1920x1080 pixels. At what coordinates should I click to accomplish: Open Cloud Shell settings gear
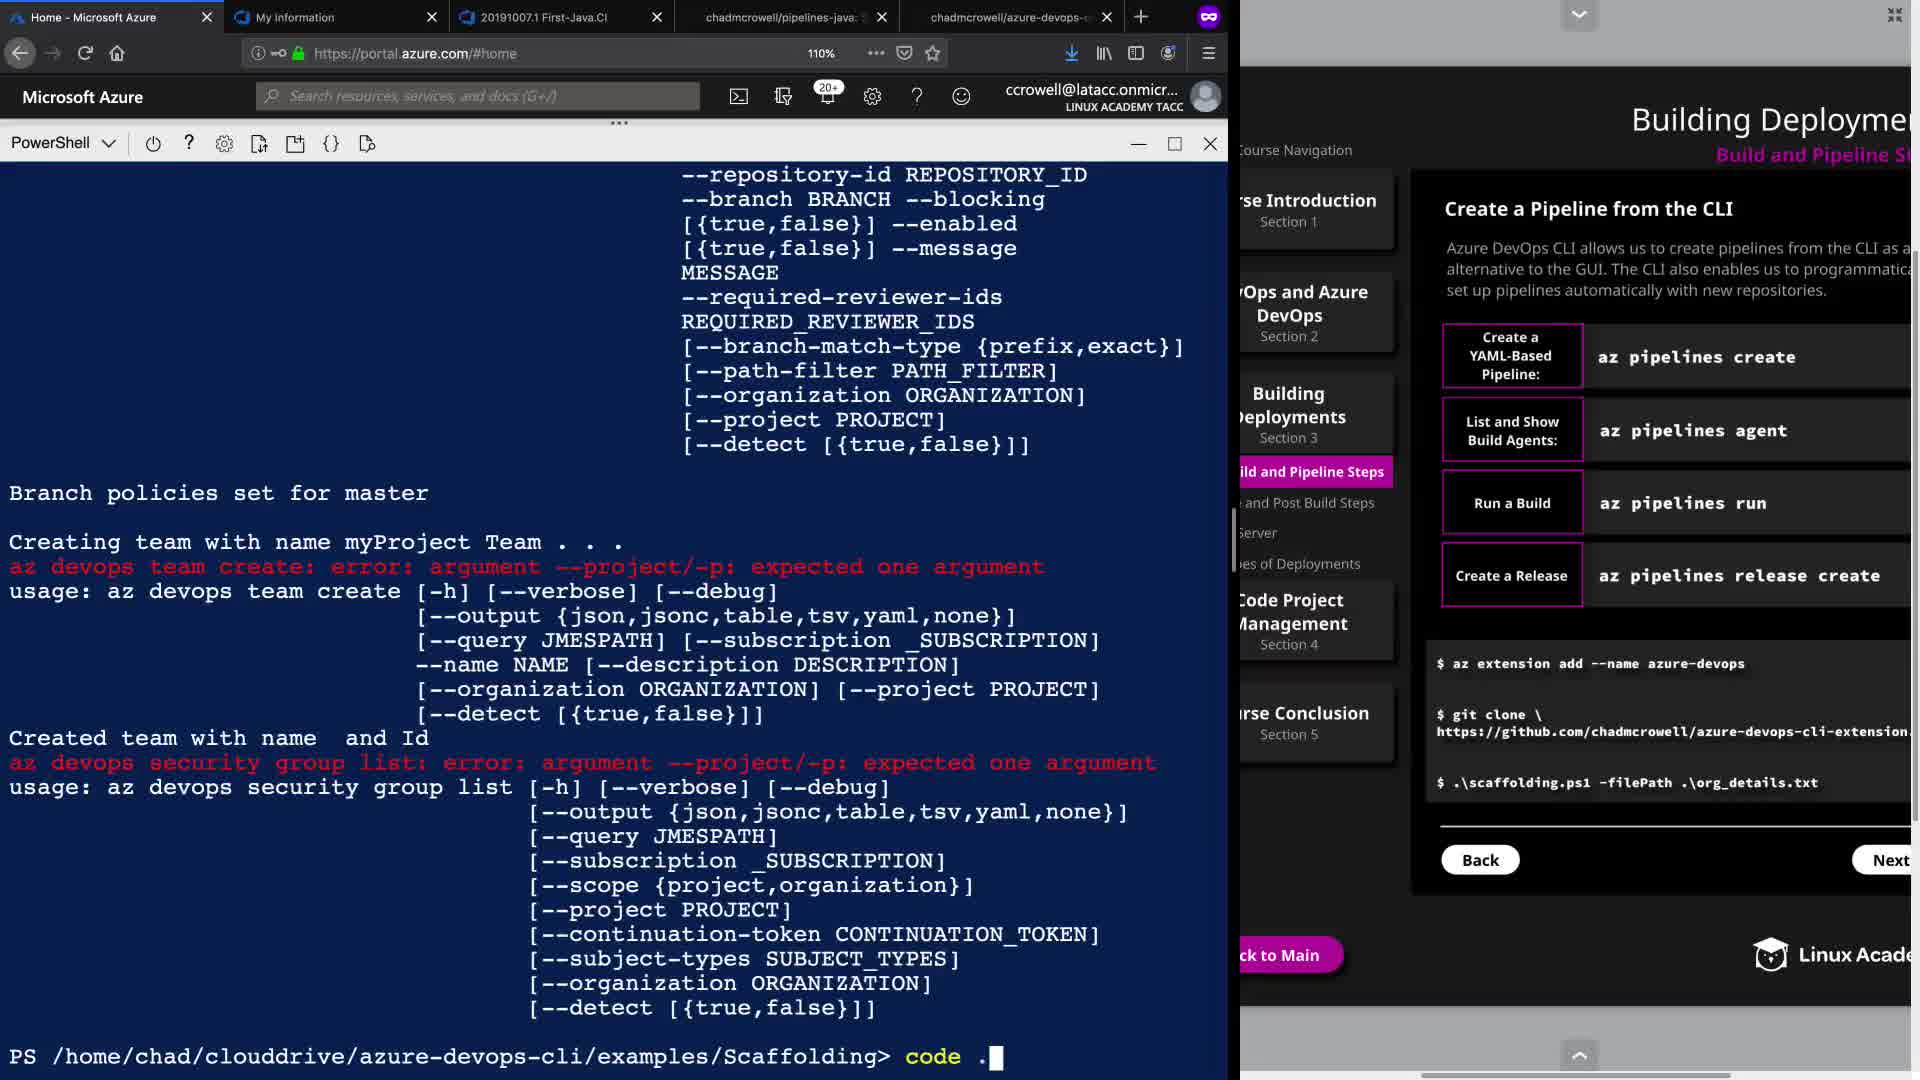click(x=224, y=144)
